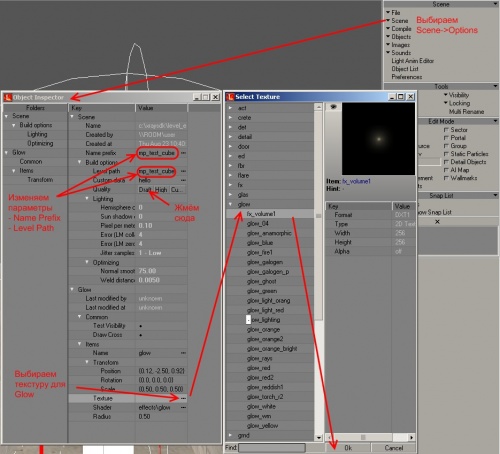Image resolution: width=500 pixels, height=454 pixels.
Task: Click Multi Rename tool
Action: point(466,112)
